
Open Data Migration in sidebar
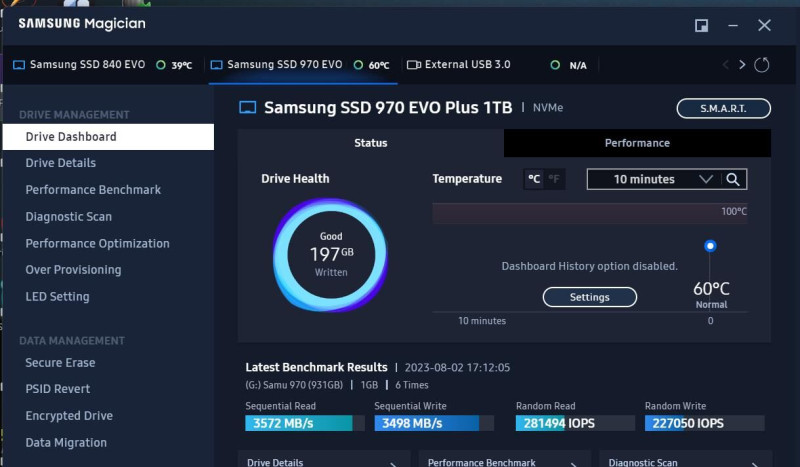point(66,443)
